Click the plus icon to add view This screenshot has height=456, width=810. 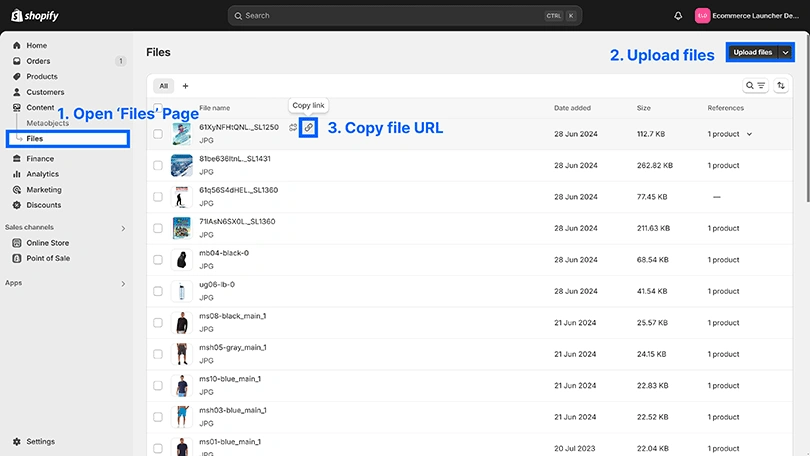click(x=185, y=86)
